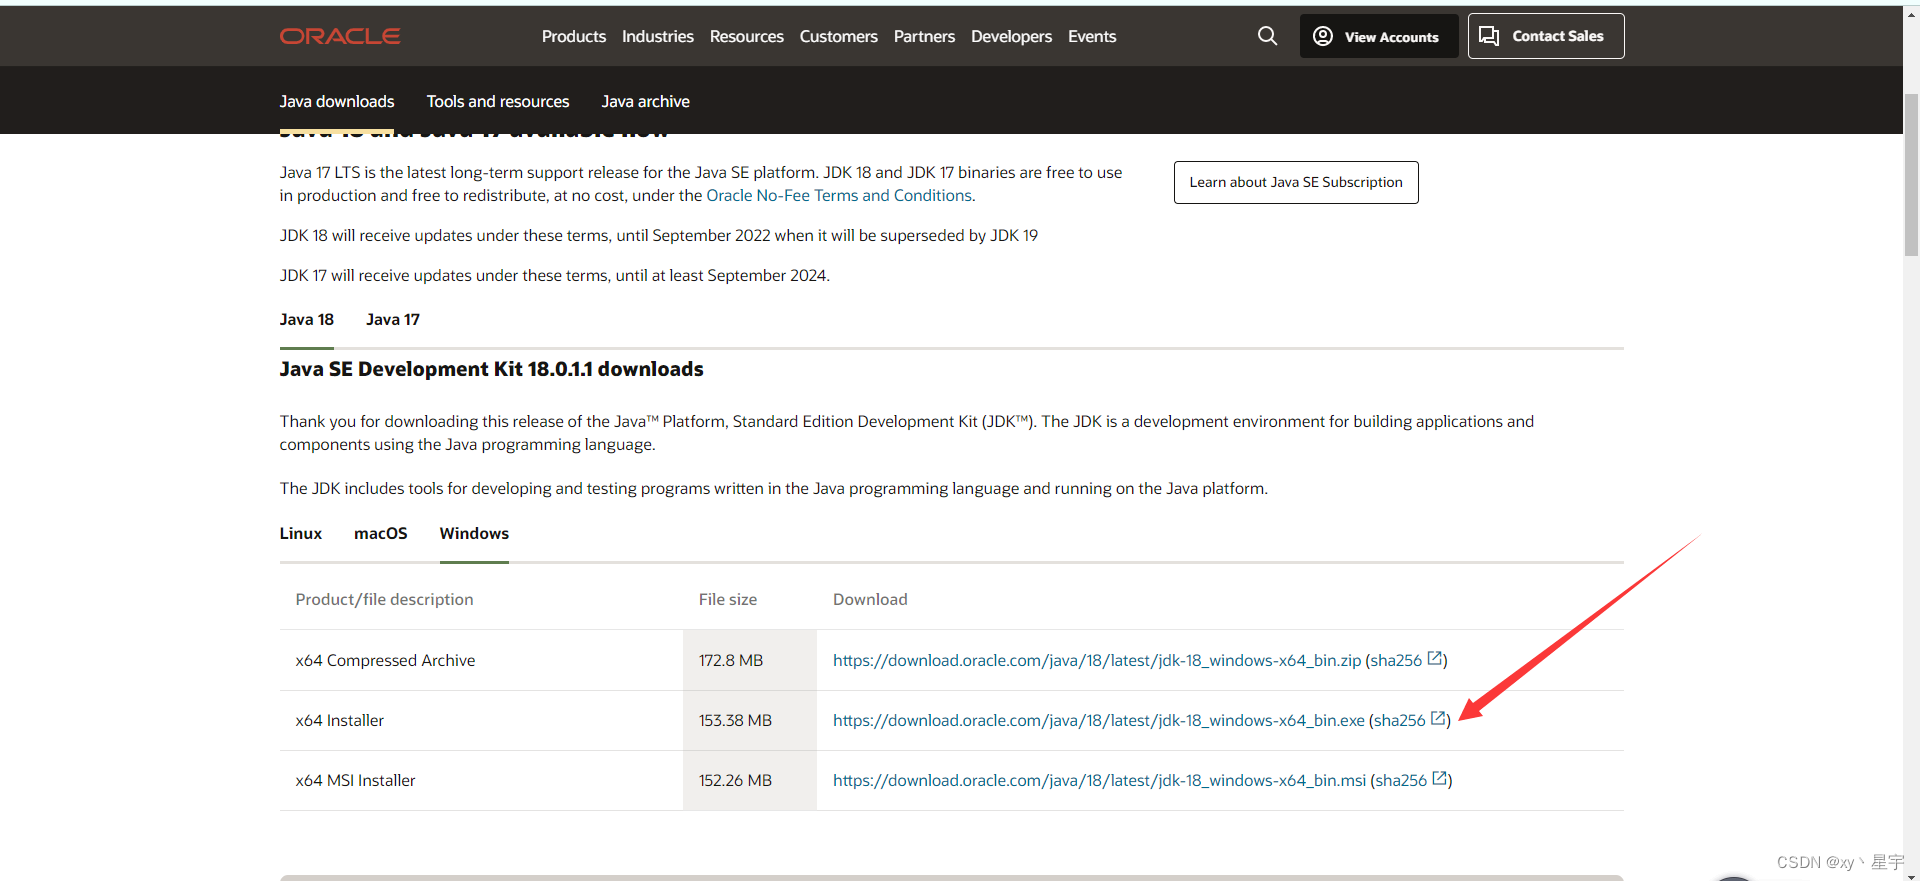Click sha256 text for zip archive

[1396, 660]
